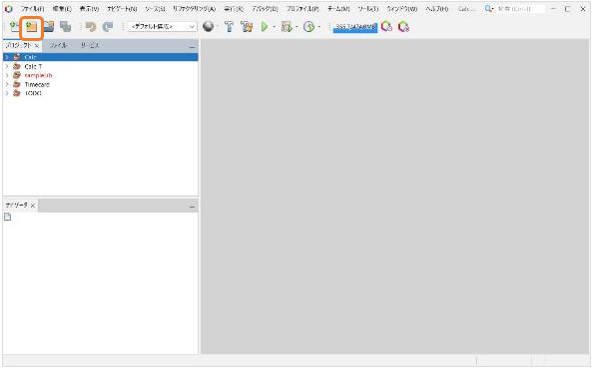595x370 pixels.
Task: Switch to the ファイル tab in side panel
Action: click(x=58, y=45)
